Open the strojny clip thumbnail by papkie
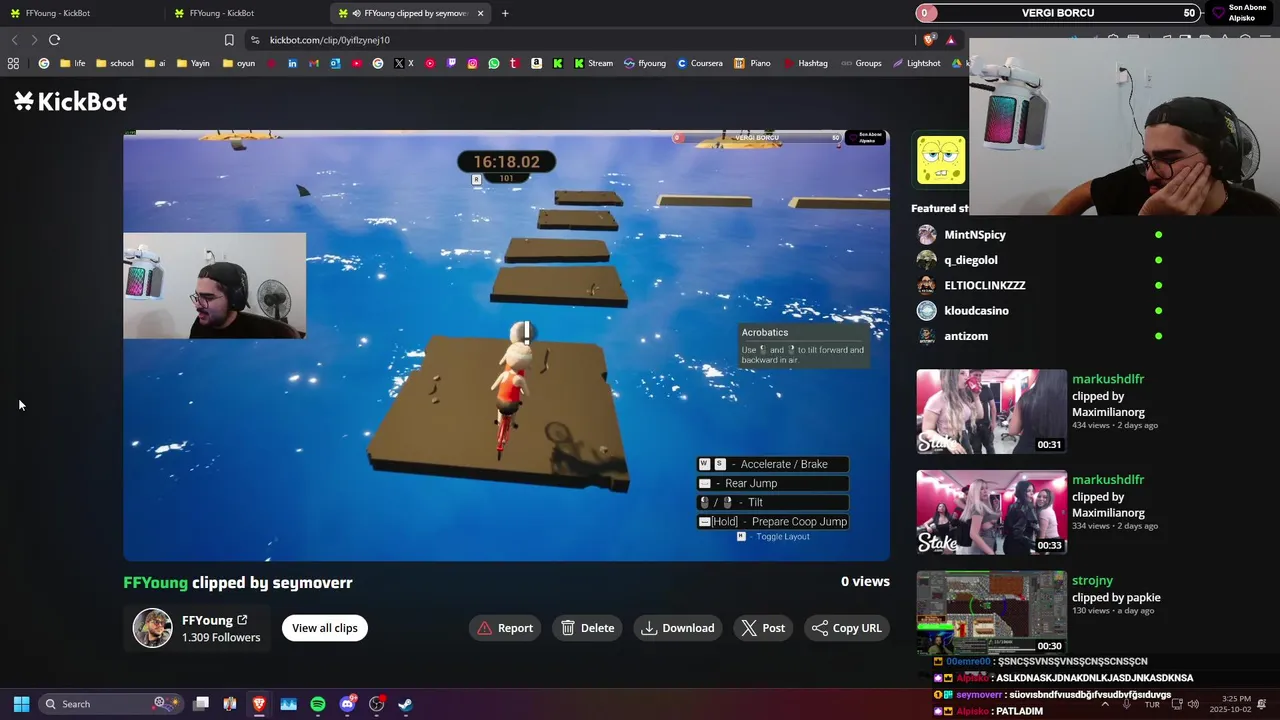1280x720 pixels. pos(992,612)
